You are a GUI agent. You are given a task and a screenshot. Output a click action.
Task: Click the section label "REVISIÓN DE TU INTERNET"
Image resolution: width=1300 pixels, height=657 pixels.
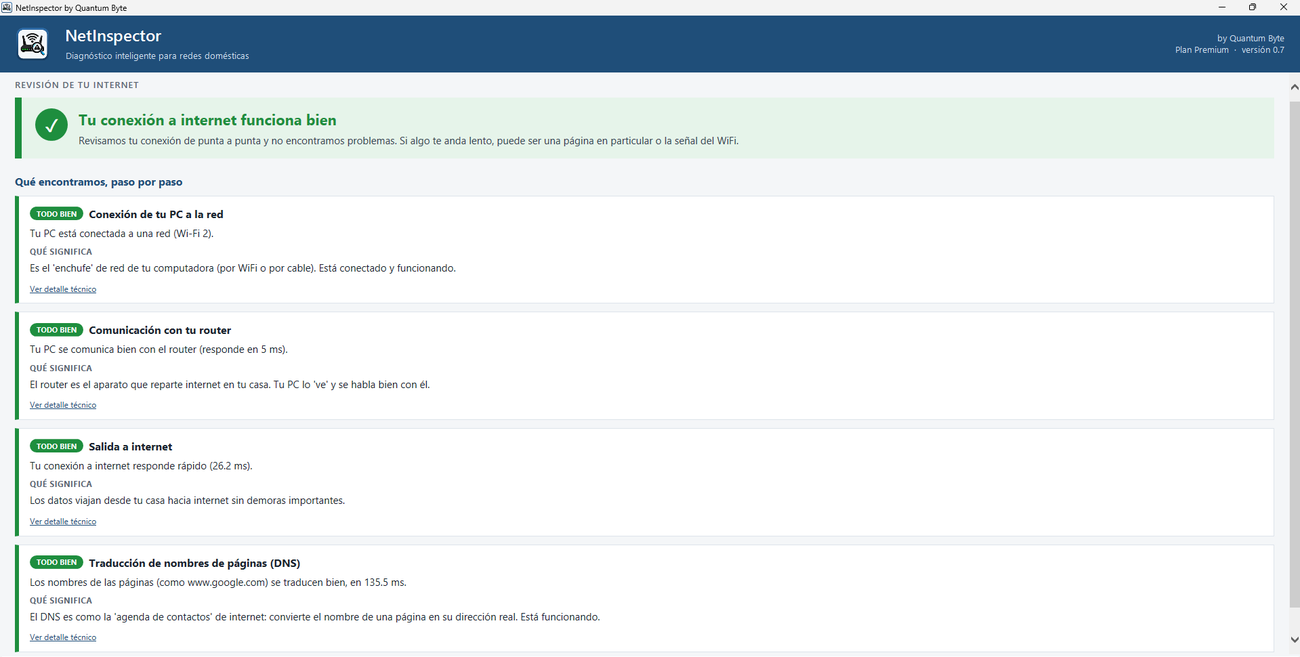point(77,85)
